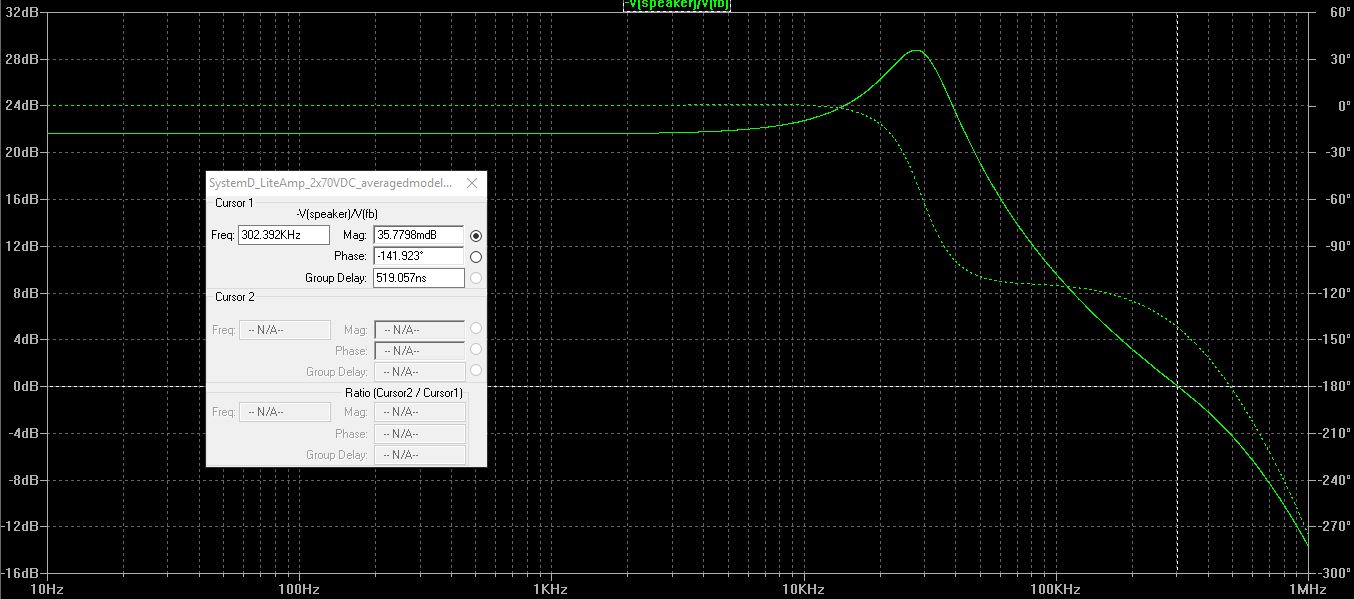The image size is (1354, 599).
Task: Click the -V(speaker)/V(fb) trace label at top
Action: tap(677, 5)
